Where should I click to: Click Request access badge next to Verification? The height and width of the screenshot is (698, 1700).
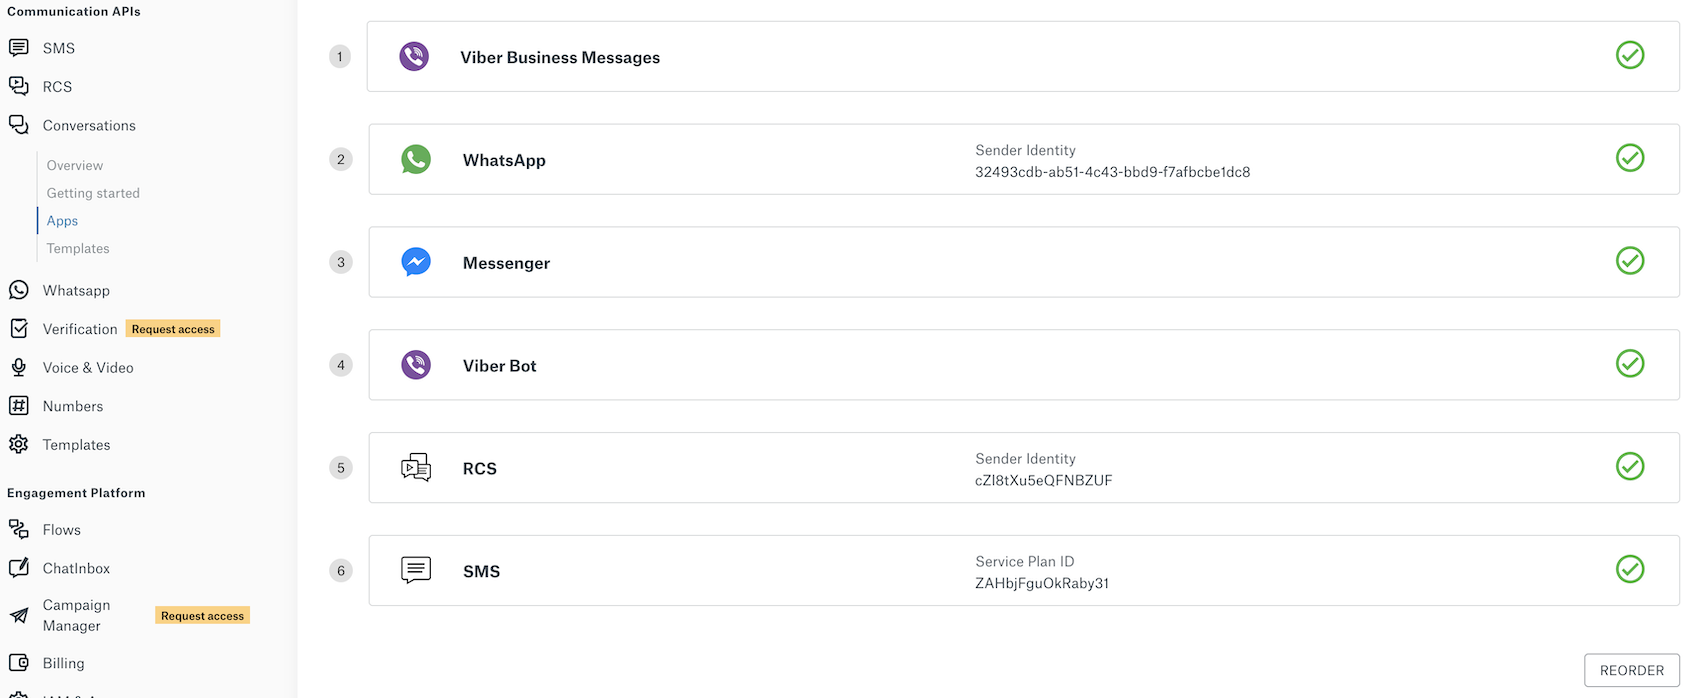point(173,329)
